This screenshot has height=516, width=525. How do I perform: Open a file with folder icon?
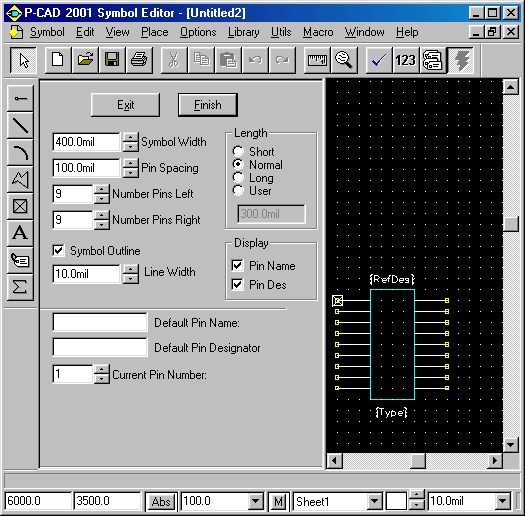85,60
